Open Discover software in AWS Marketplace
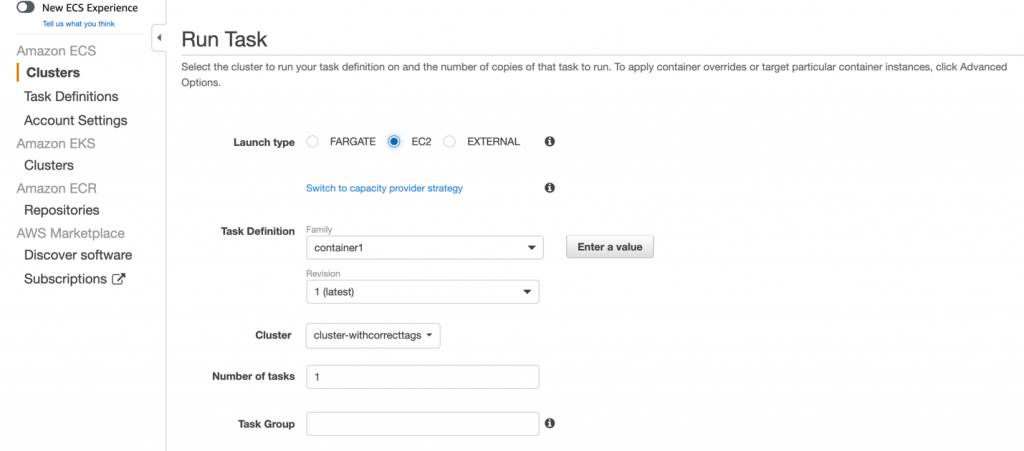The height and width of the screenshot is (451, 1024). click(x=78, y=255)
